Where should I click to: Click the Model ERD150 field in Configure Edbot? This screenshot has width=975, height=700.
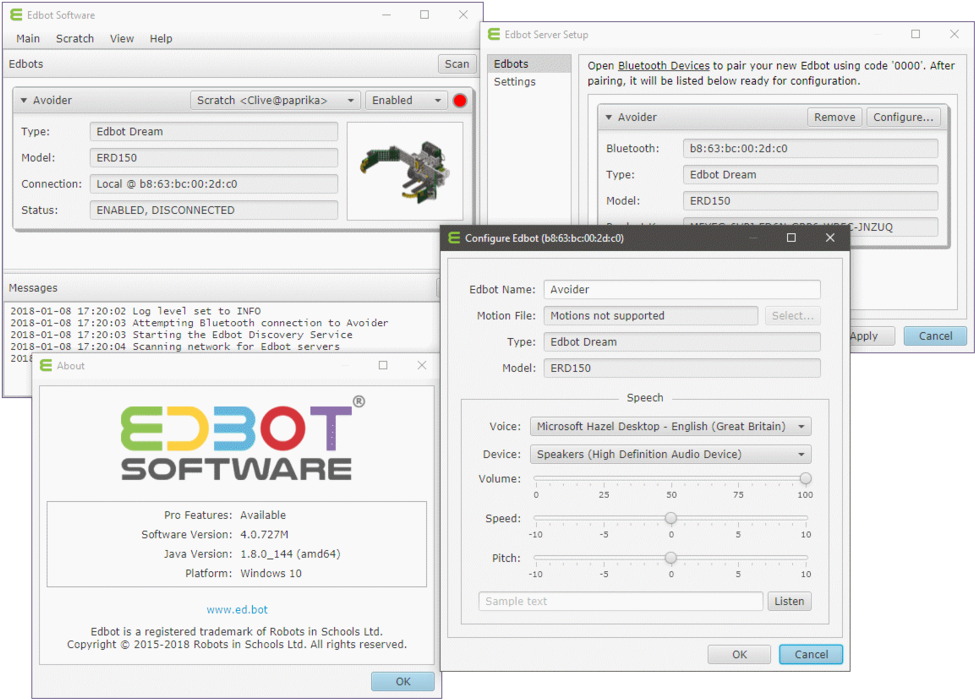[682, 368]
